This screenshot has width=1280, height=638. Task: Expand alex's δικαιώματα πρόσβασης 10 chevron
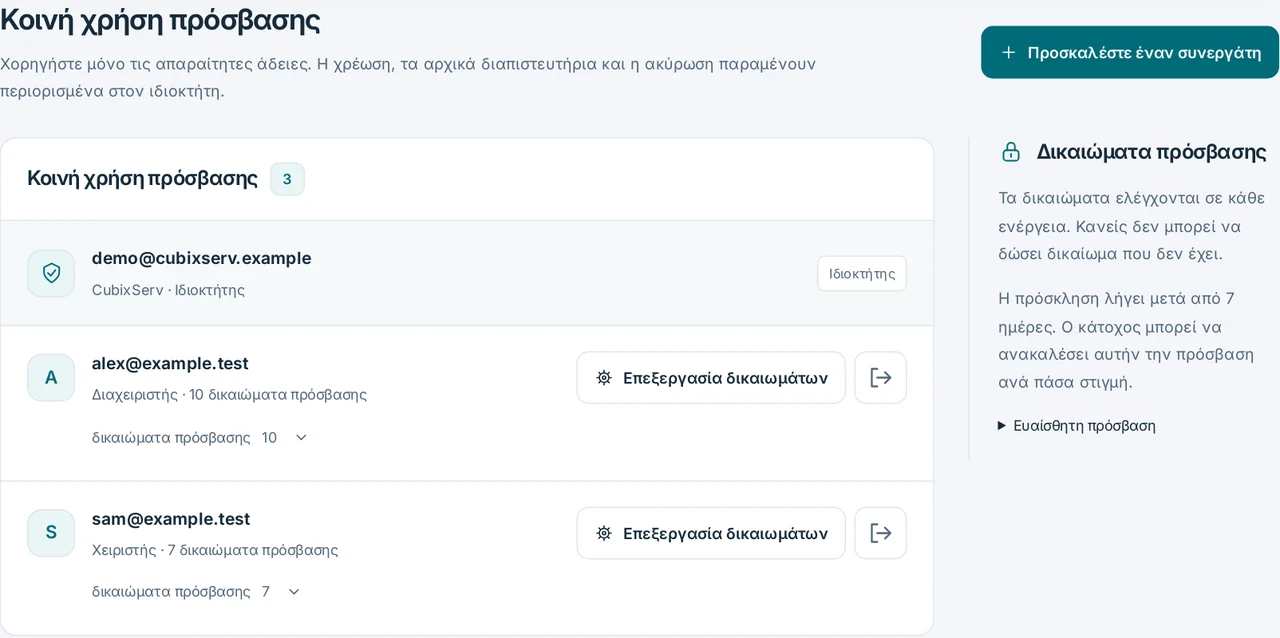[301, 438]
